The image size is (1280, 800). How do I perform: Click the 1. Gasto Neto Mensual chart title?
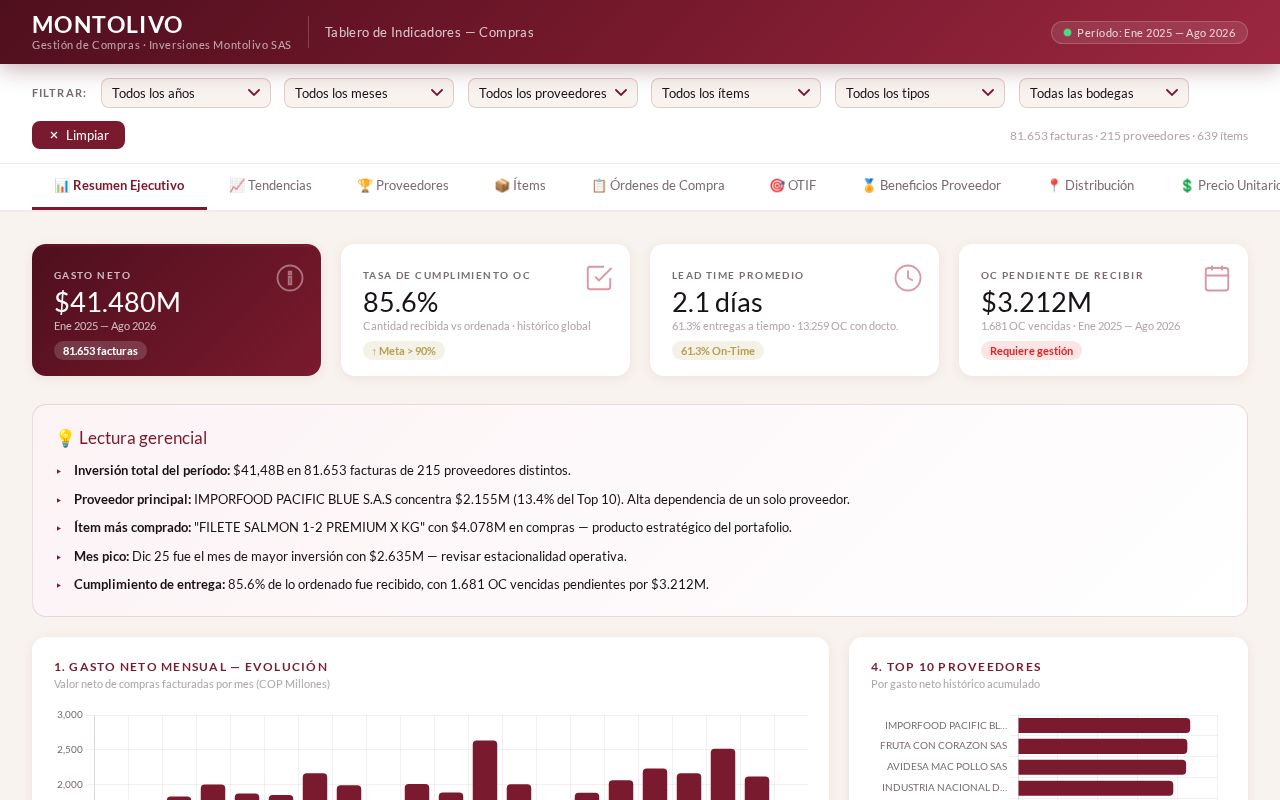coord(191,667)
